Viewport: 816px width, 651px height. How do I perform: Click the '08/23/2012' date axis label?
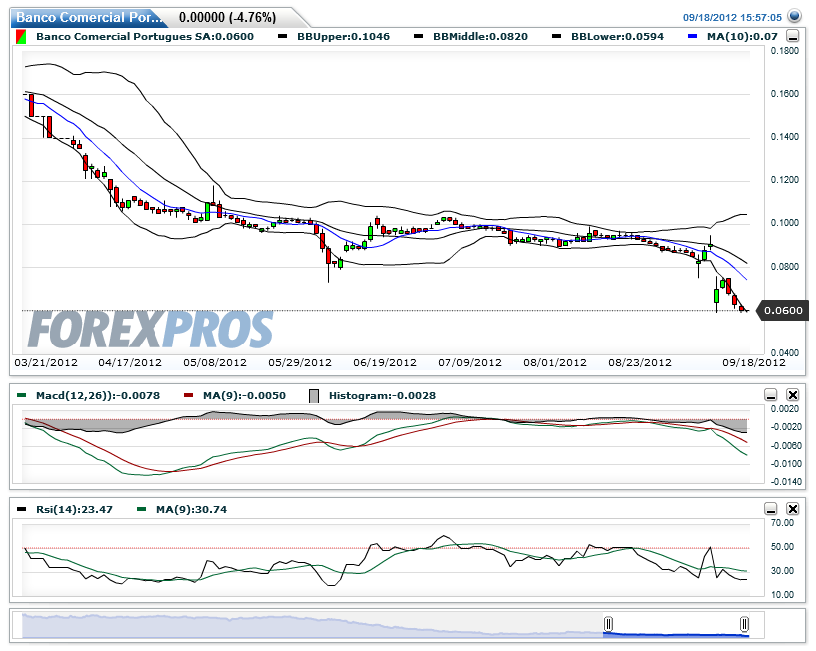coord(640,362)
